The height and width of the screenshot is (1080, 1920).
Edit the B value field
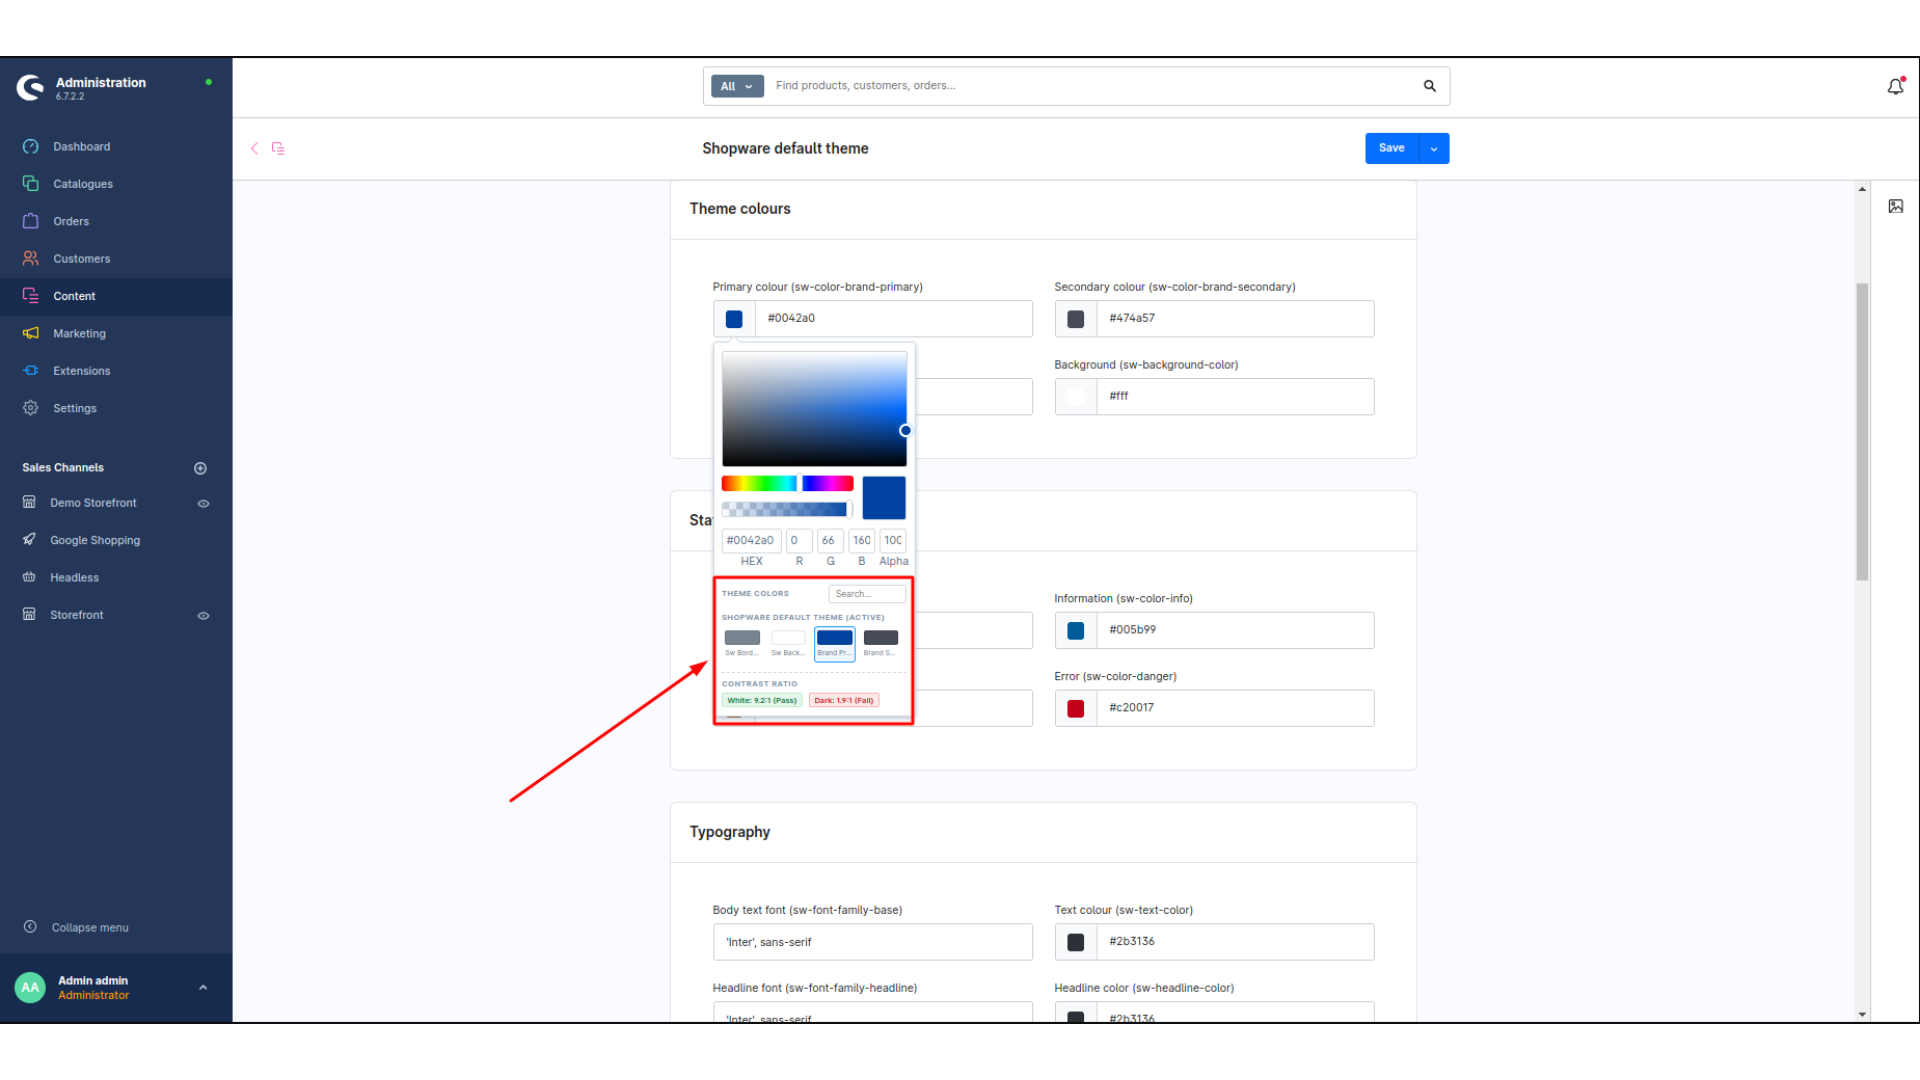point(862,541)
